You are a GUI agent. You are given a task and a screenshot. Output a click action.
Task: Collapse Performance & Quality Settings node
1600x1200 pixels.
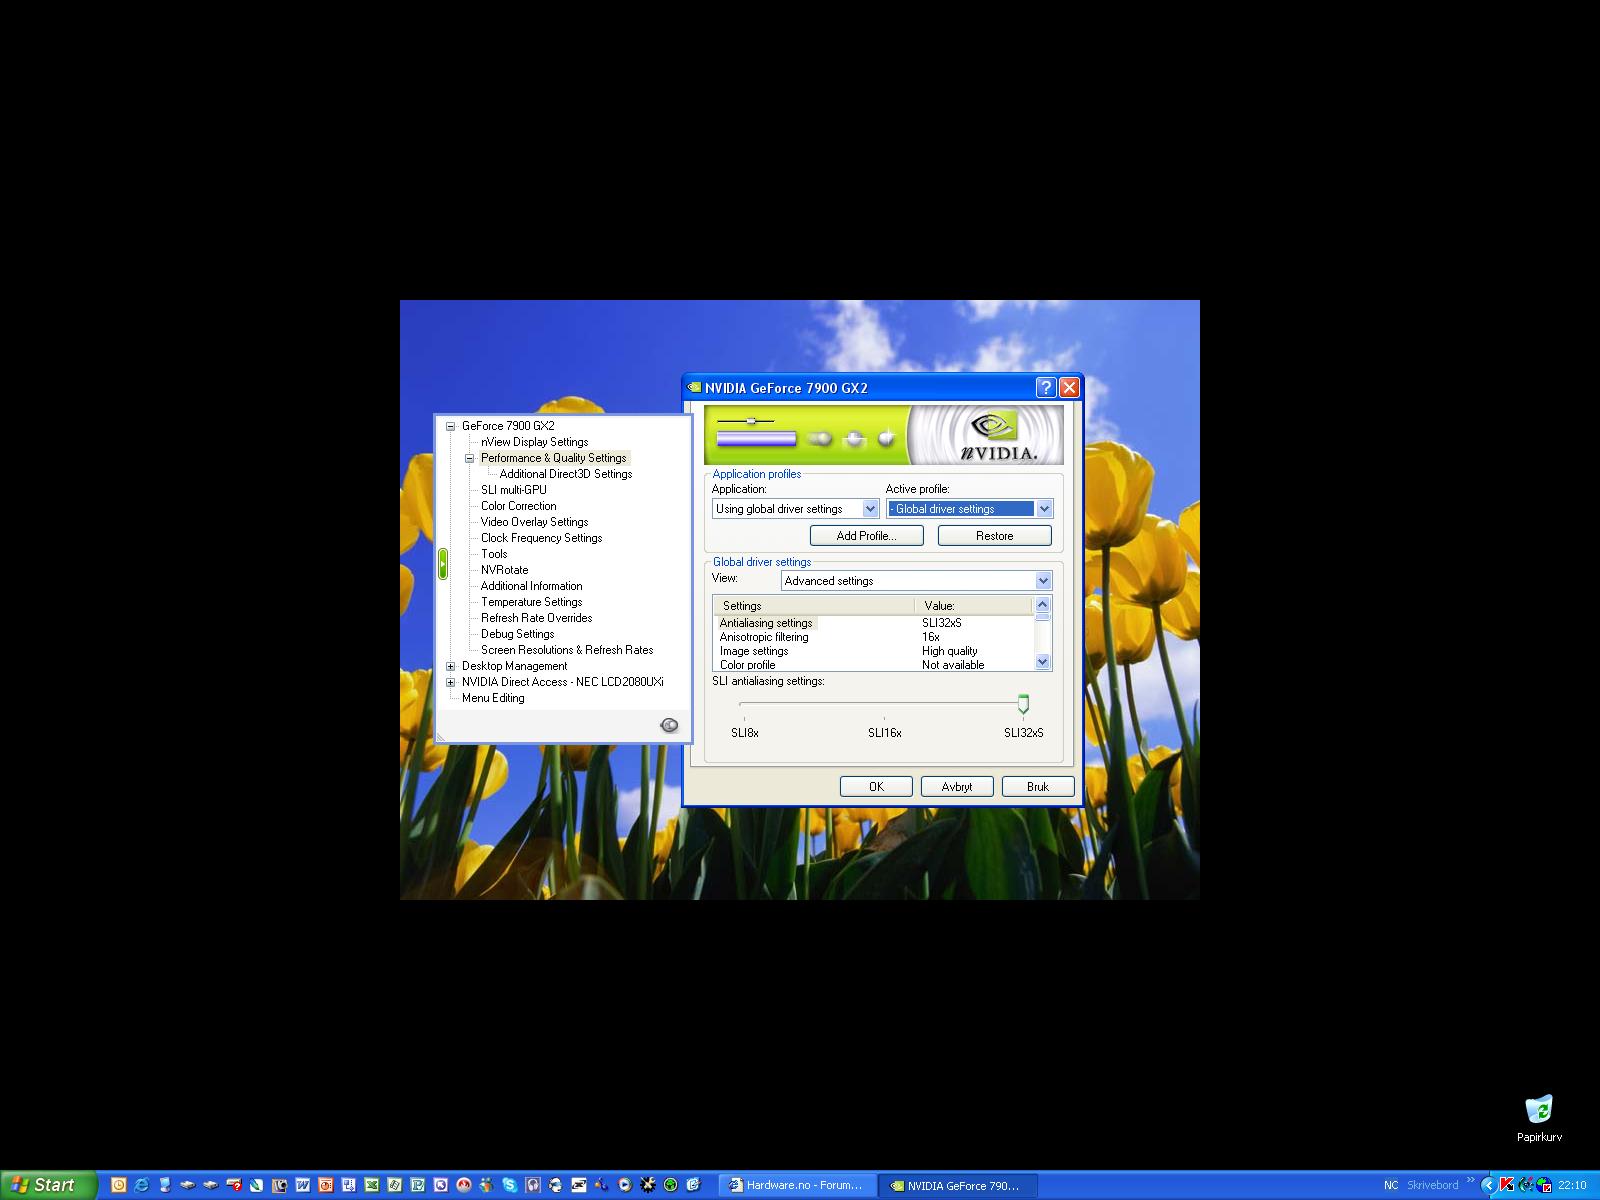[469, 458]
